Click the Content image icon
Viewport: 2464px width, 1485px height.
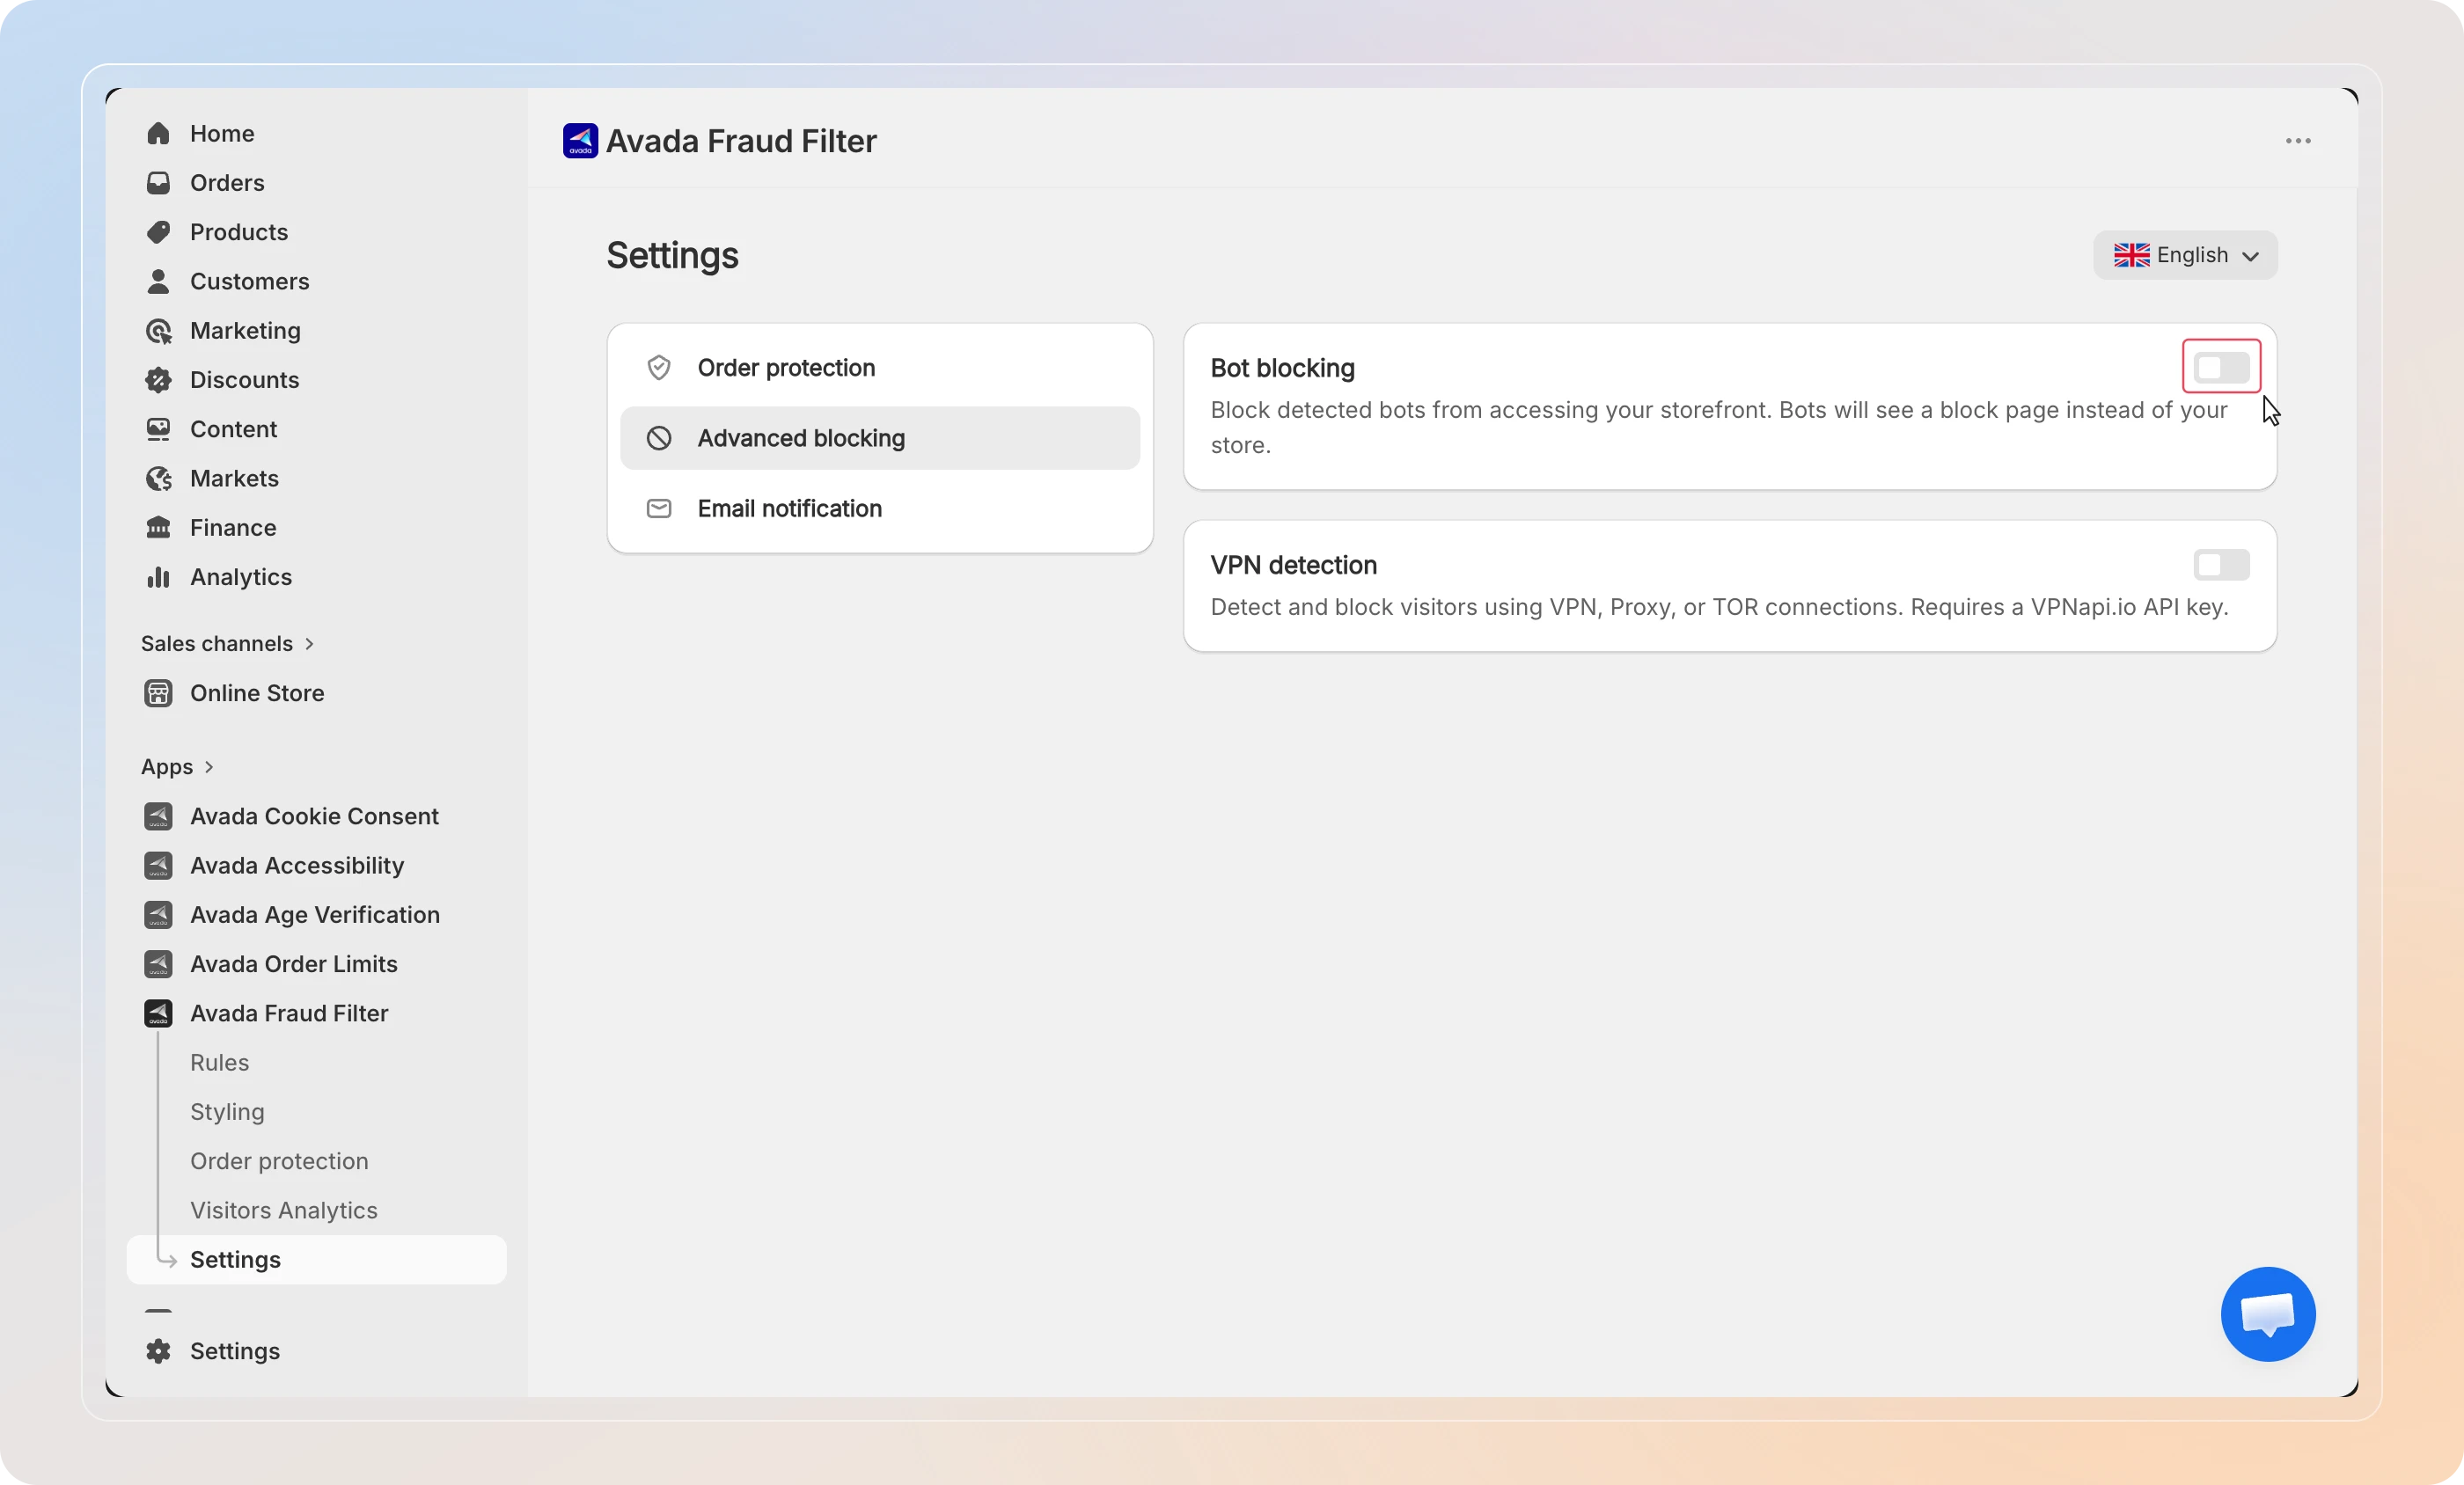(158, 429)
